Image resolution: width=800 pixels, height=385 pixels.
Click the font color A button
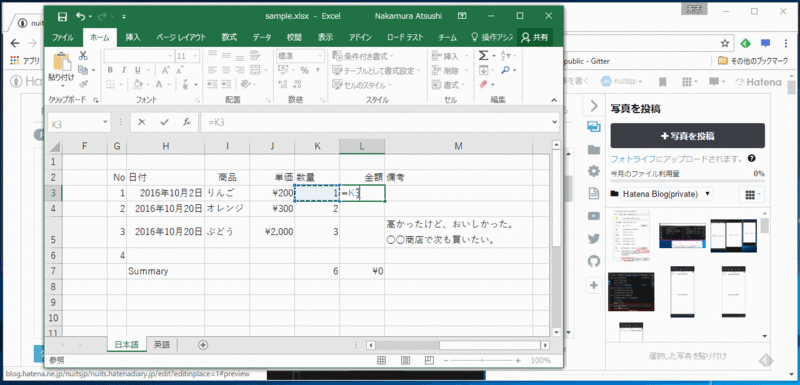click(159, 84)
